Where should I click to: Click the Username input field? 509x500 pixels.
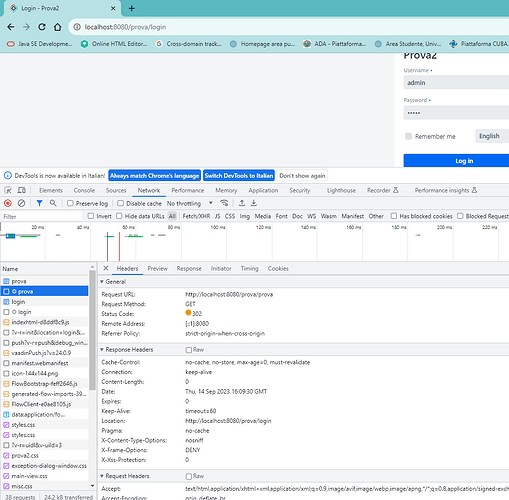coord(456,82)
